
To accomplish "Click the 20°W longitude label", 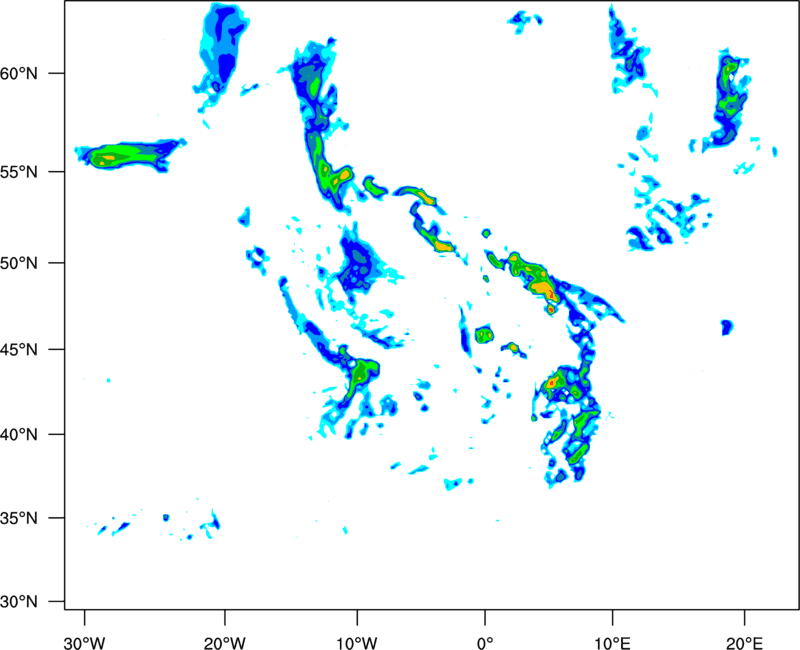I will tap(225, 643).
